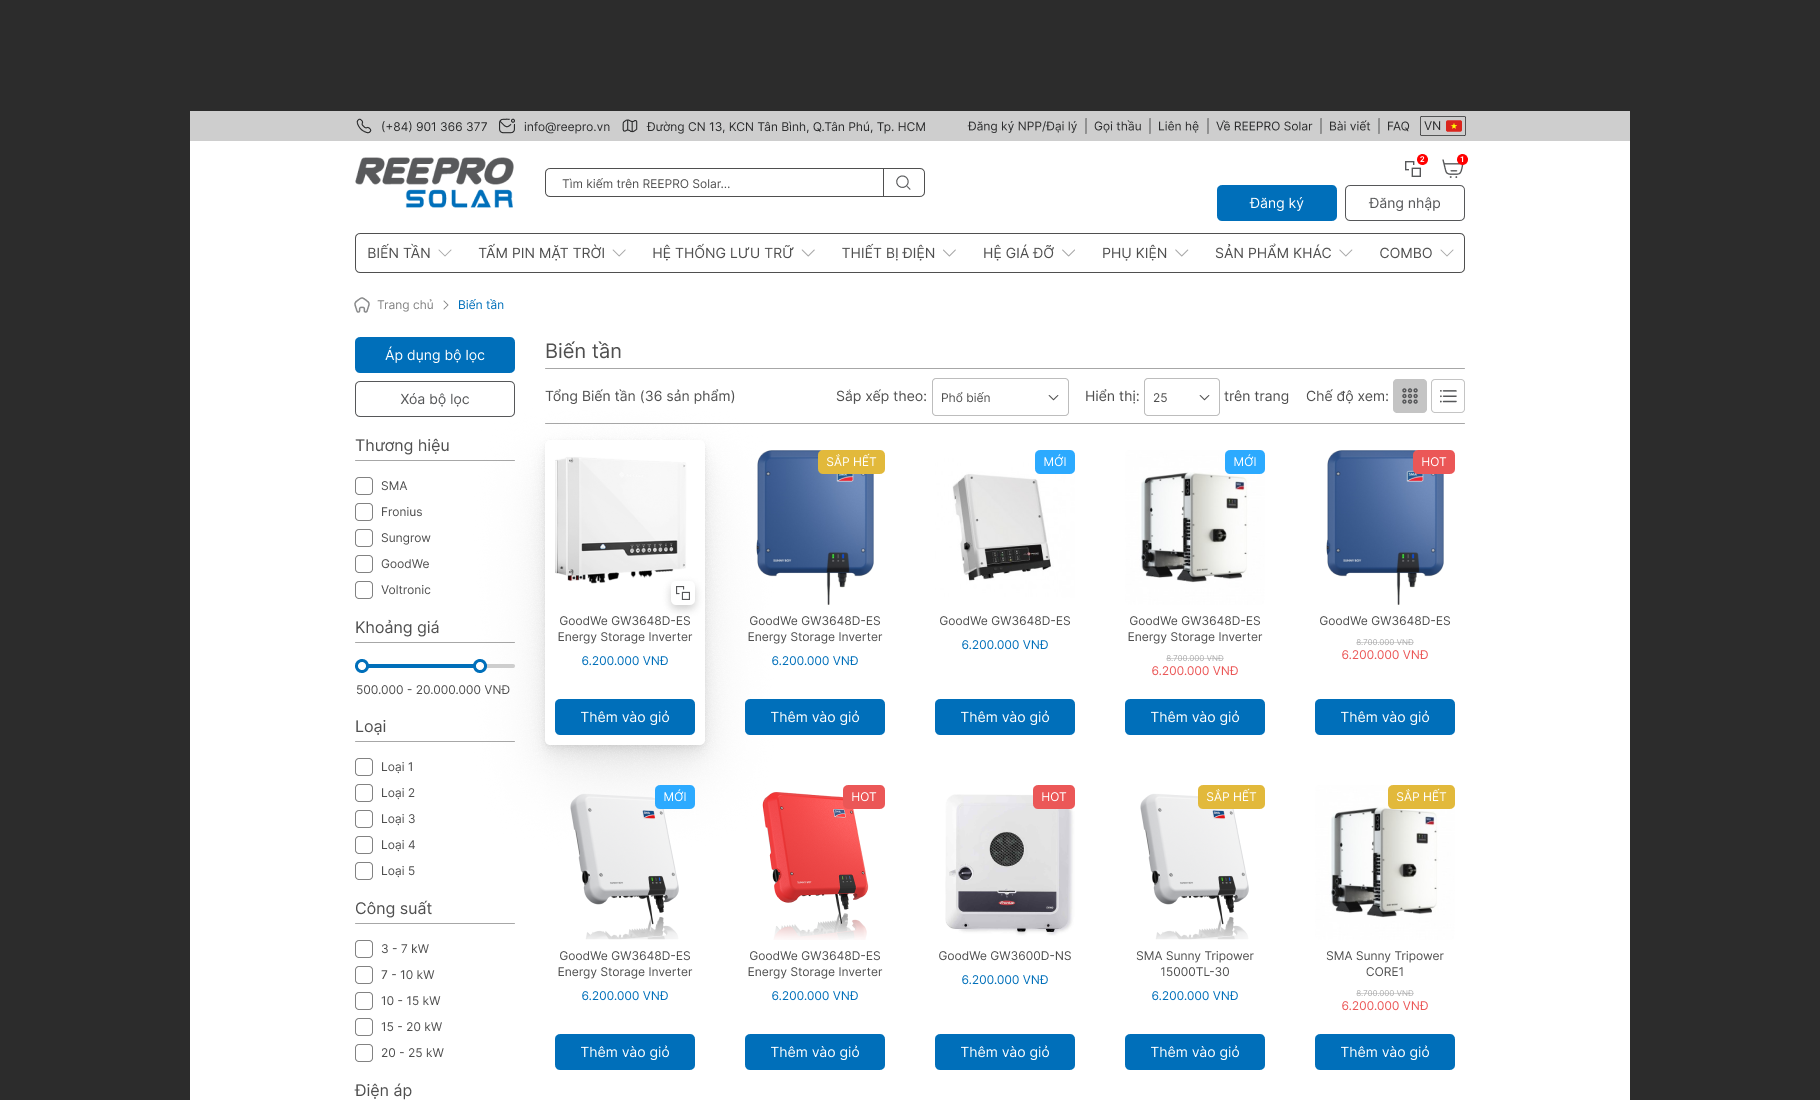This screenshot has width=1820, height=1100.
Task: Open the COMBO menu
Action: coord(1416,253)
